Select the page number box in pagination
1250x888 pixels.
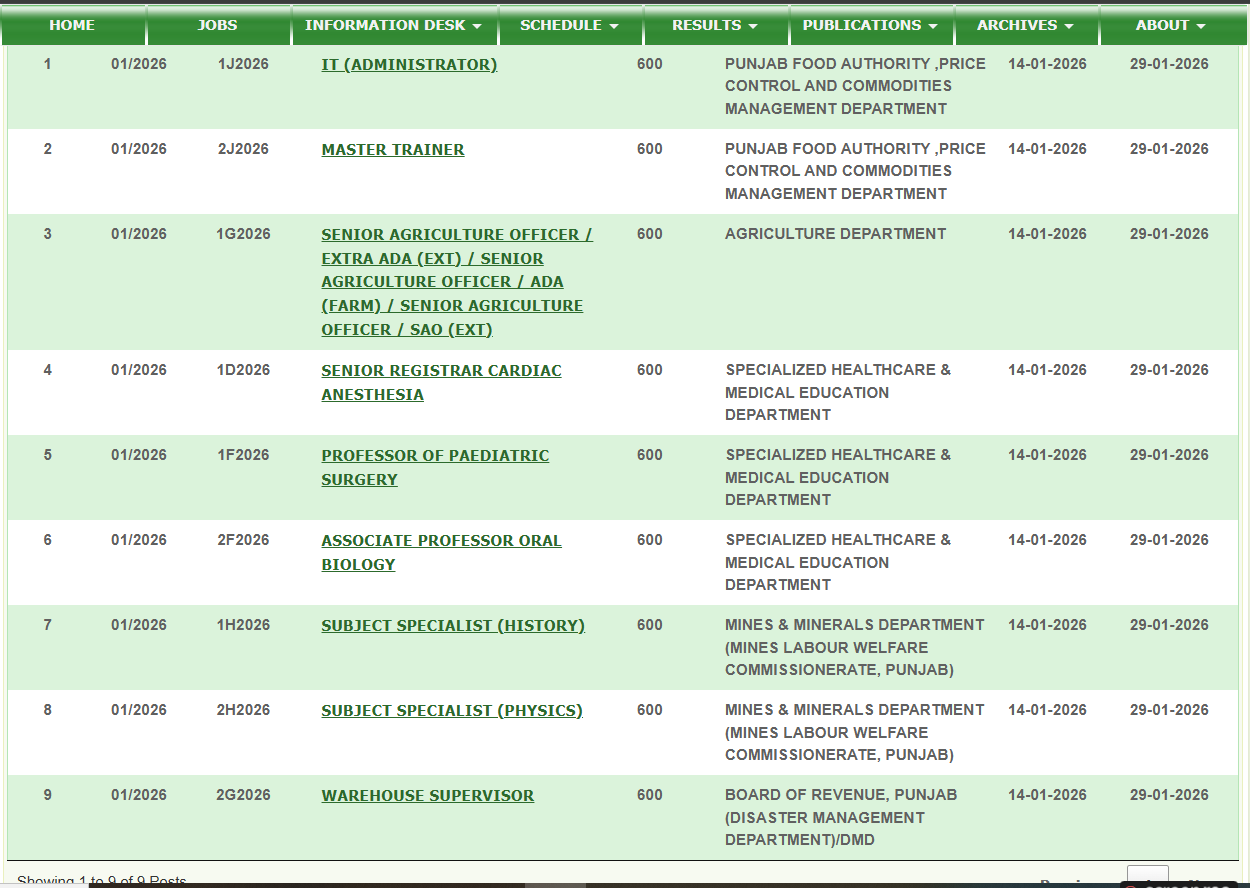tap(1148, 878)
